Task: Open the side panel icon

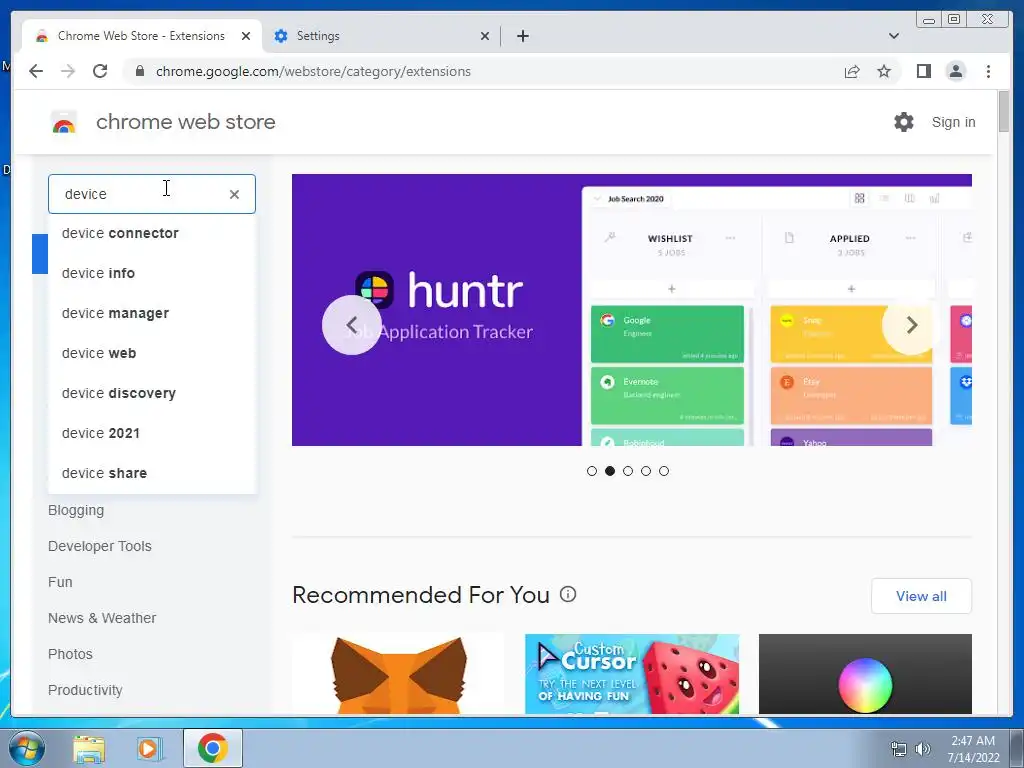Action: (x=923, y=71)
